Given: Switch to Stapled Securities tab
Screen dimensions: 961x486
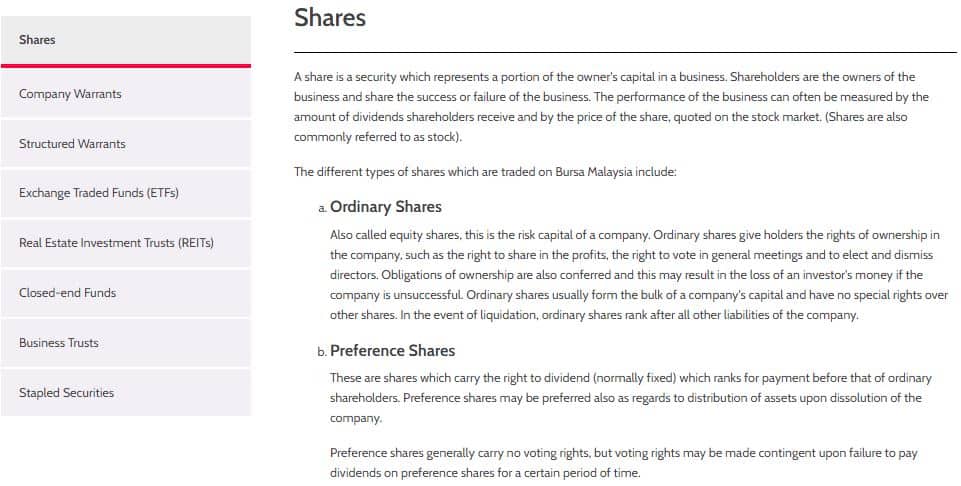Looking at the screenshot, I should [126, 392].
